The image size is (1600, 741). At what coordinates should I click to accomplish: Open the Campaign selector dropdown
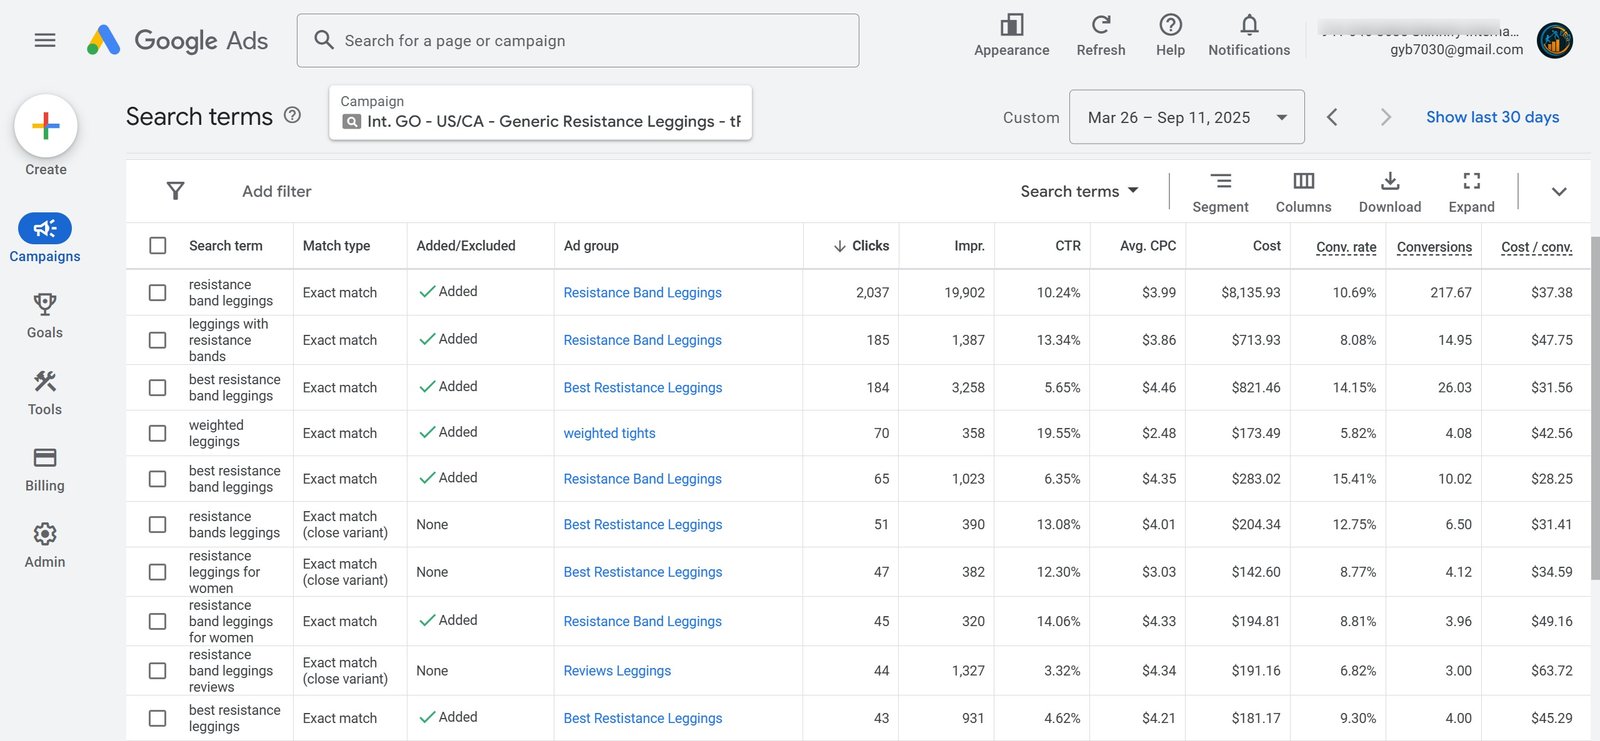[x=541, y=112]
